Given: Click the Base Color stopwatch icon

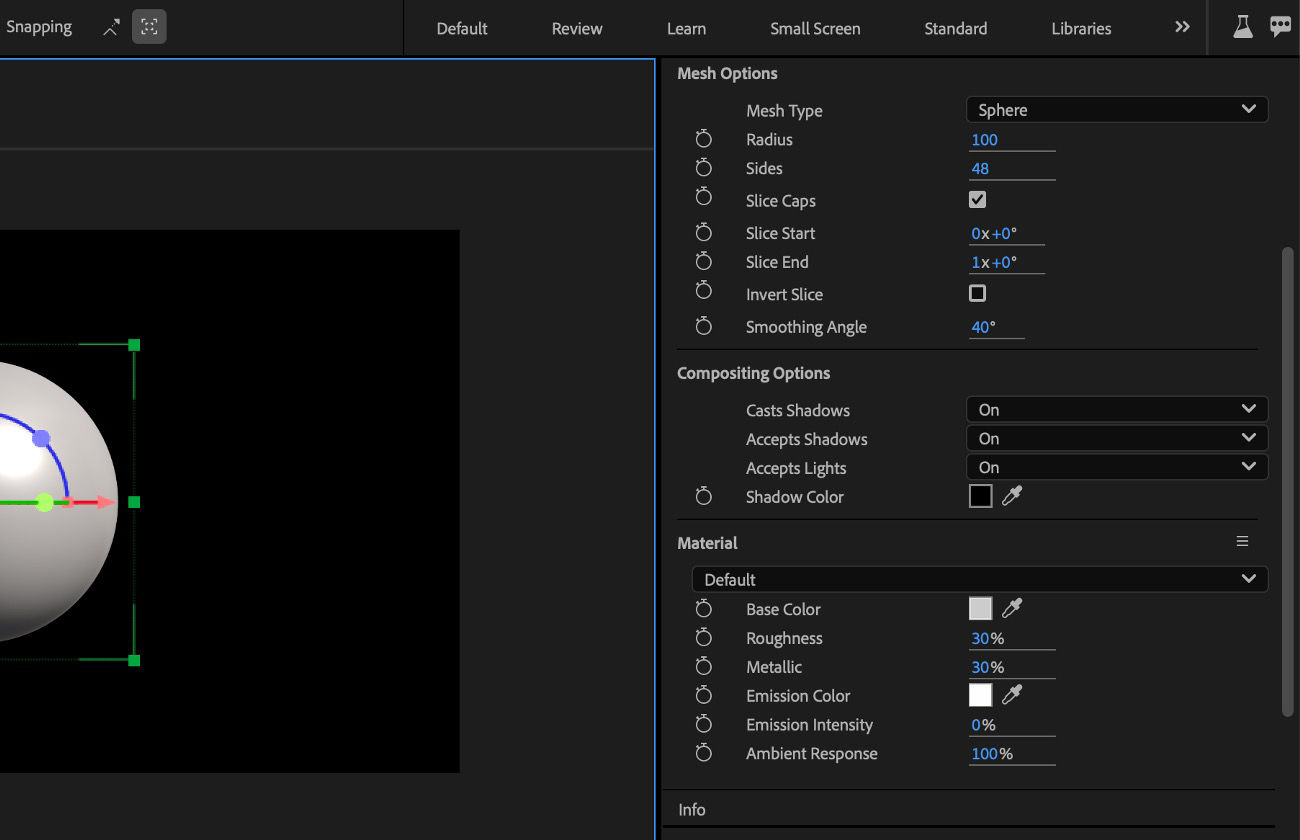Looking at the screenshot, I should [x=704, y=608].
